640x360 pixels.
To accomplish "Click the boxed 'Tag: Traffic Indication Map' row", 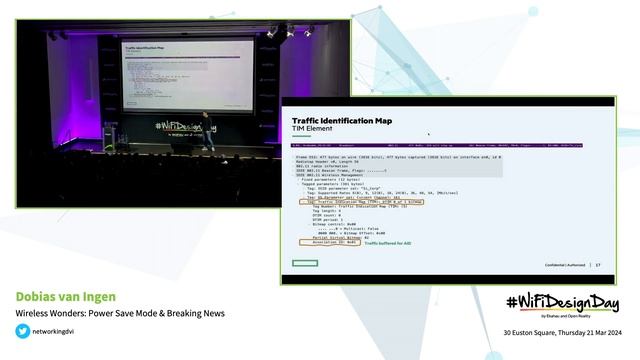I will (x=362, y=202).
